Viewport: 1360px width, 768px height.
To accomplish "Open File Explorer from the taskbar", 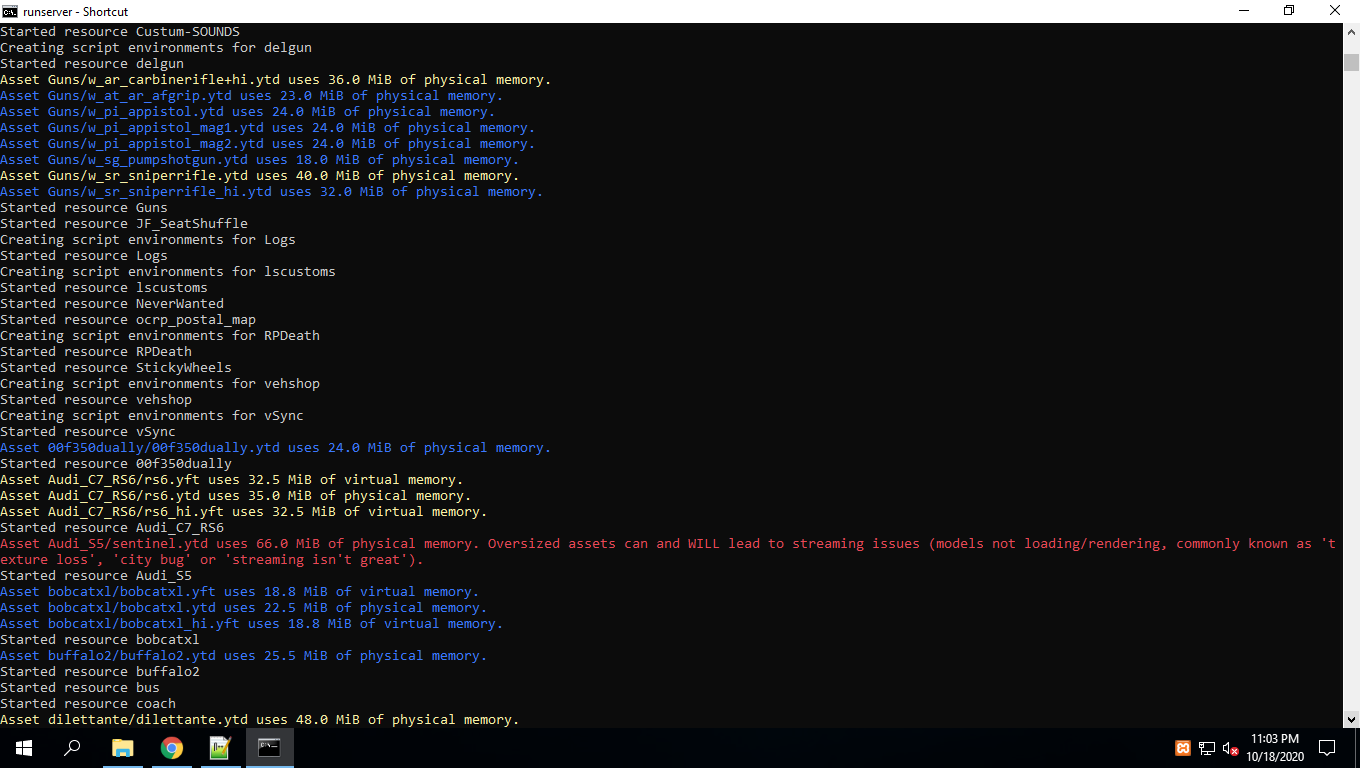I will point(122,748).
